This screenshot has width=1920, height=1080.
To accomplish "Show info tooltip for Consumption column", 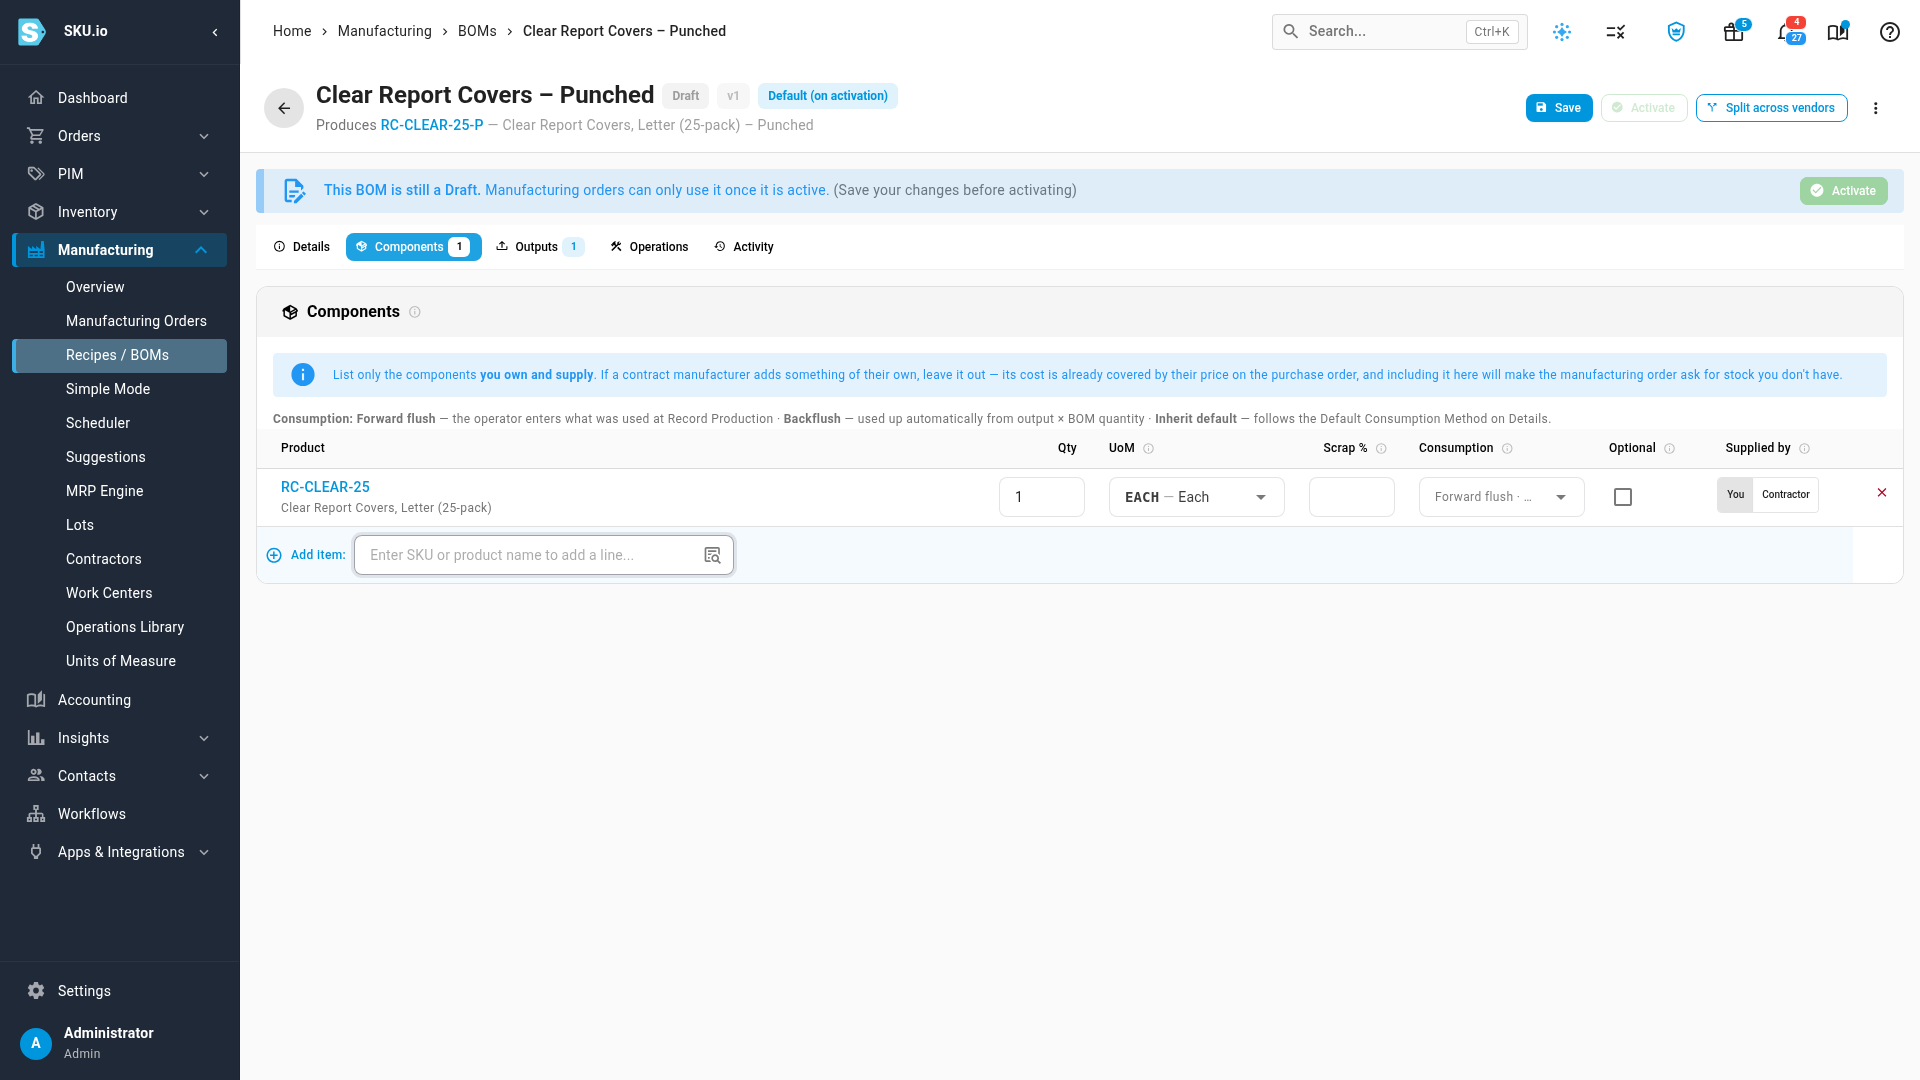I will 1507,449.
